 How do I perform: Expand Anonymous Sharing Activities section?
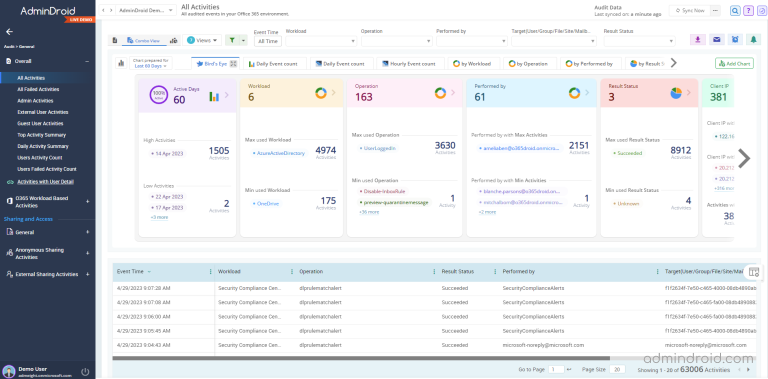(88, 253)
